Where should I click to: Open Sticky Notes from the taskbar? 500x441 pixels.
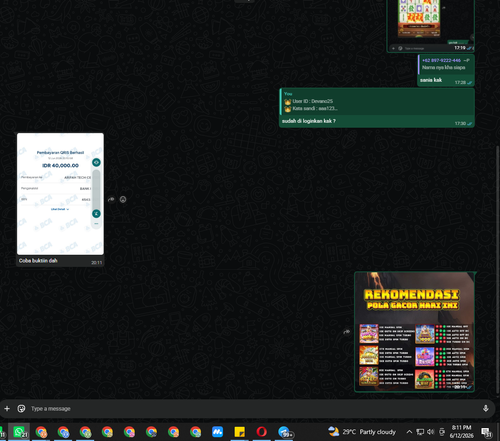(x=239, y=432)
